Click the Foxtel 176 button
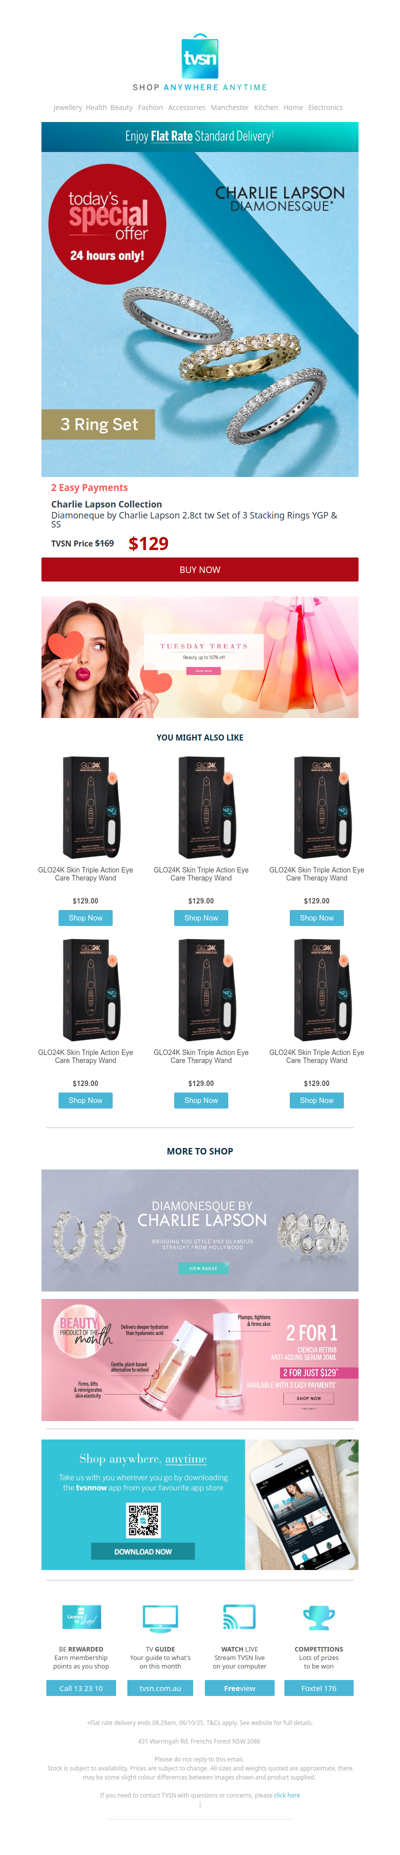 [x=319, y=1688]
